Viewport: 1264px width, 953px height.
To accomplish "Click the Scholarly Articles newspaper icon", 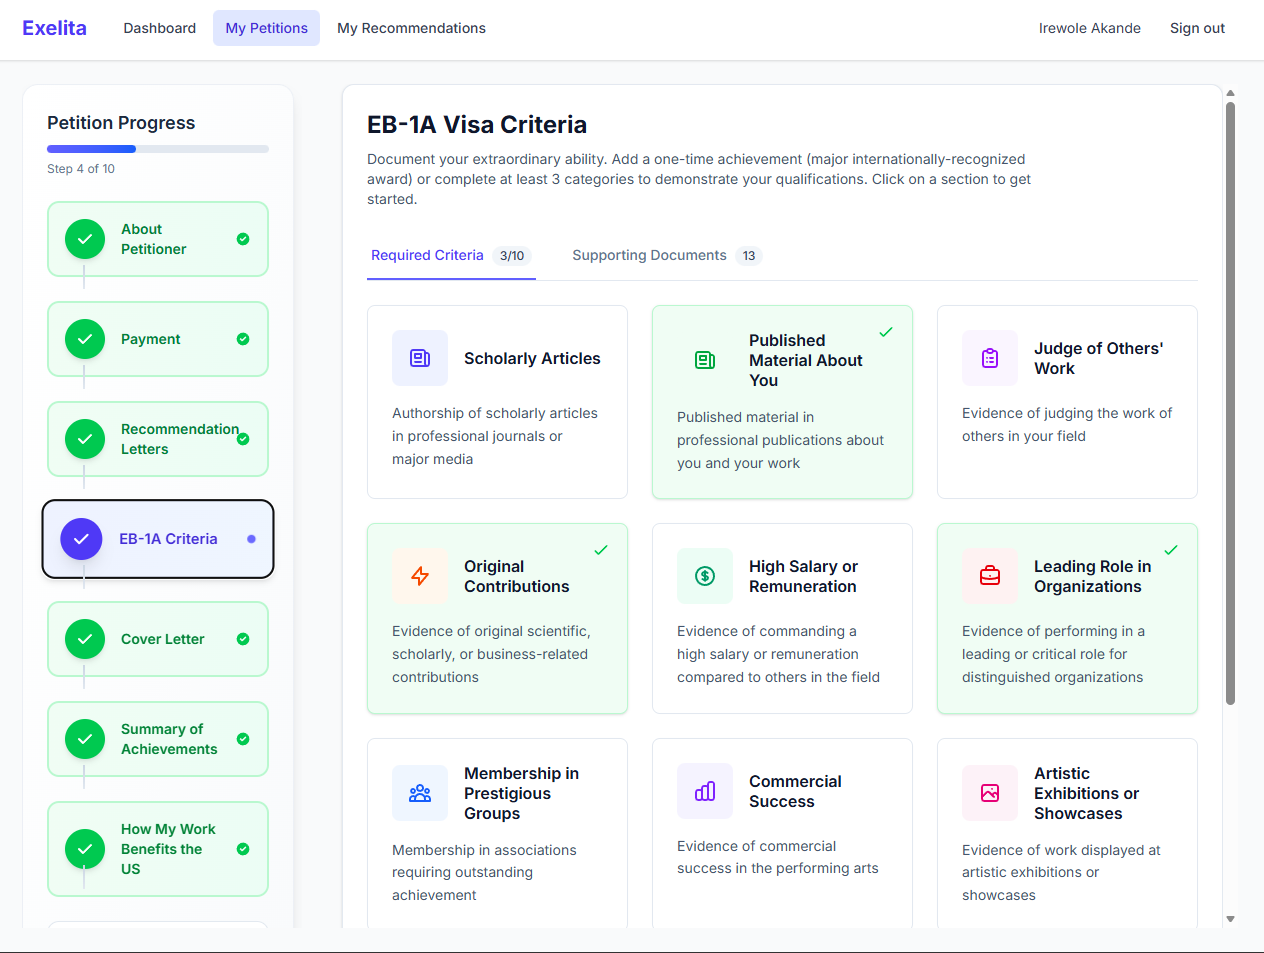I will click(x=420, y=358).
